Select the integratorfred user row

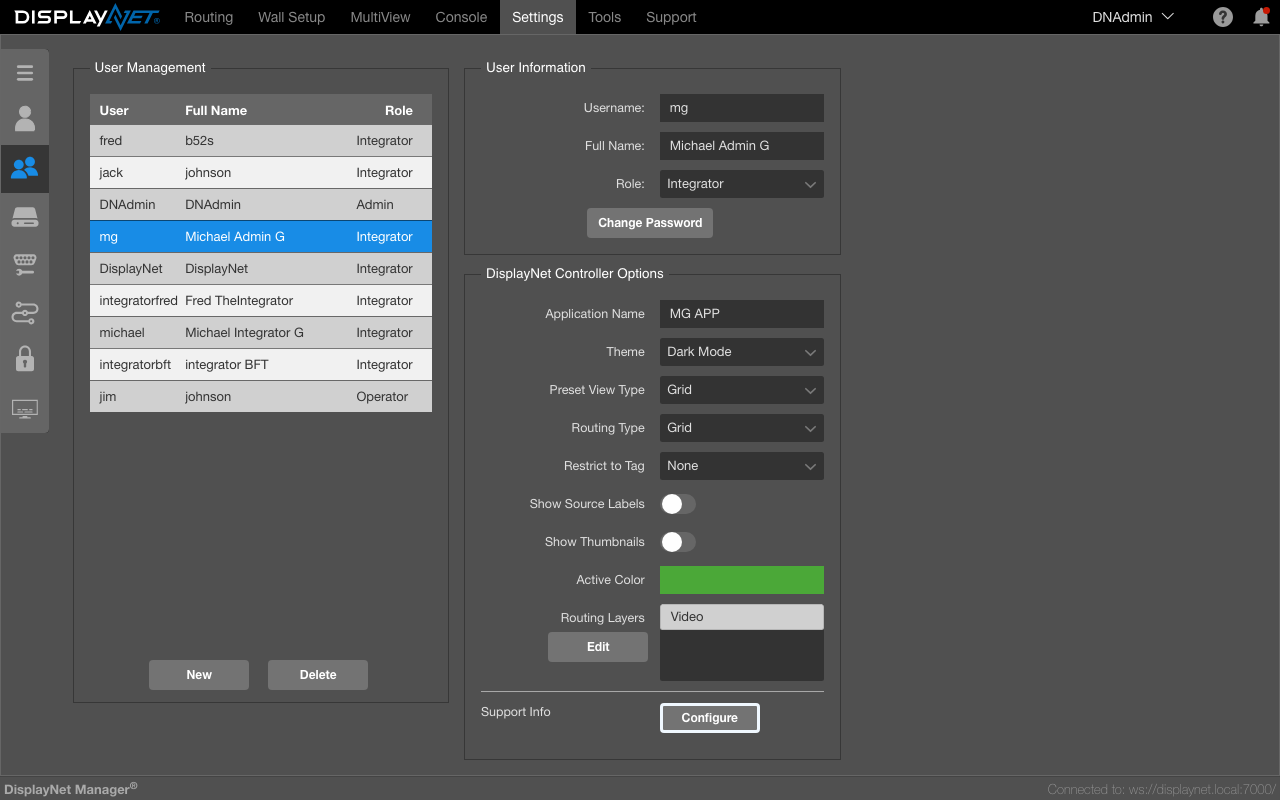[261, 301]
